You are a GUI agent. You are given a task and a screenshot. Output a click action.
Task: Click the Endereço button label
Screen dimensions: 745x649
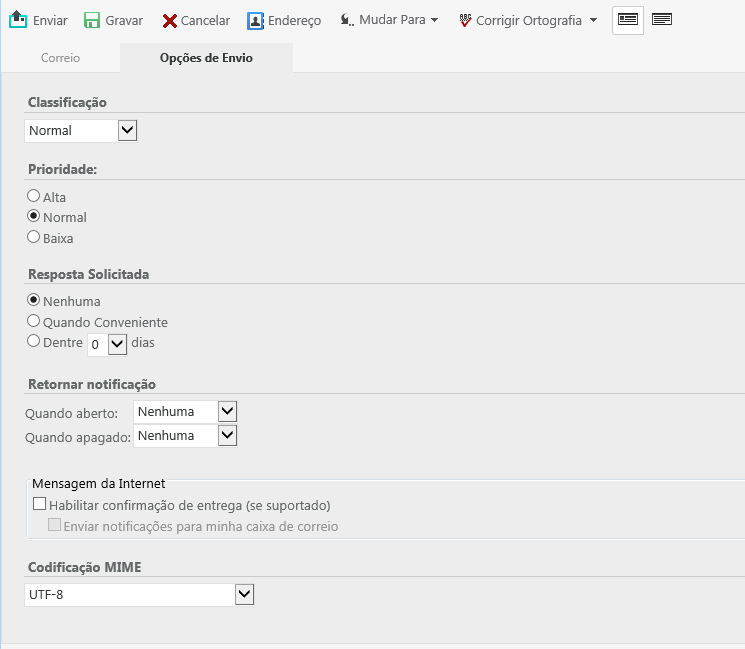[x=295, y=21]
